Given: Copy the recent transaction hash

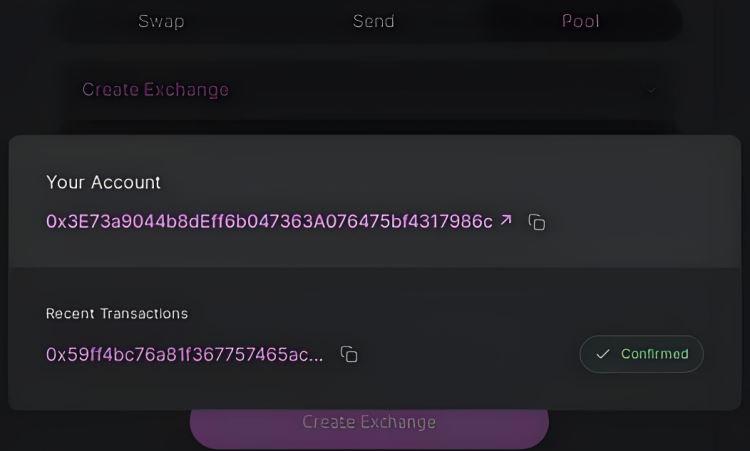Looking at the screenshot, I should pyautogui.click(x=349, y=354).
